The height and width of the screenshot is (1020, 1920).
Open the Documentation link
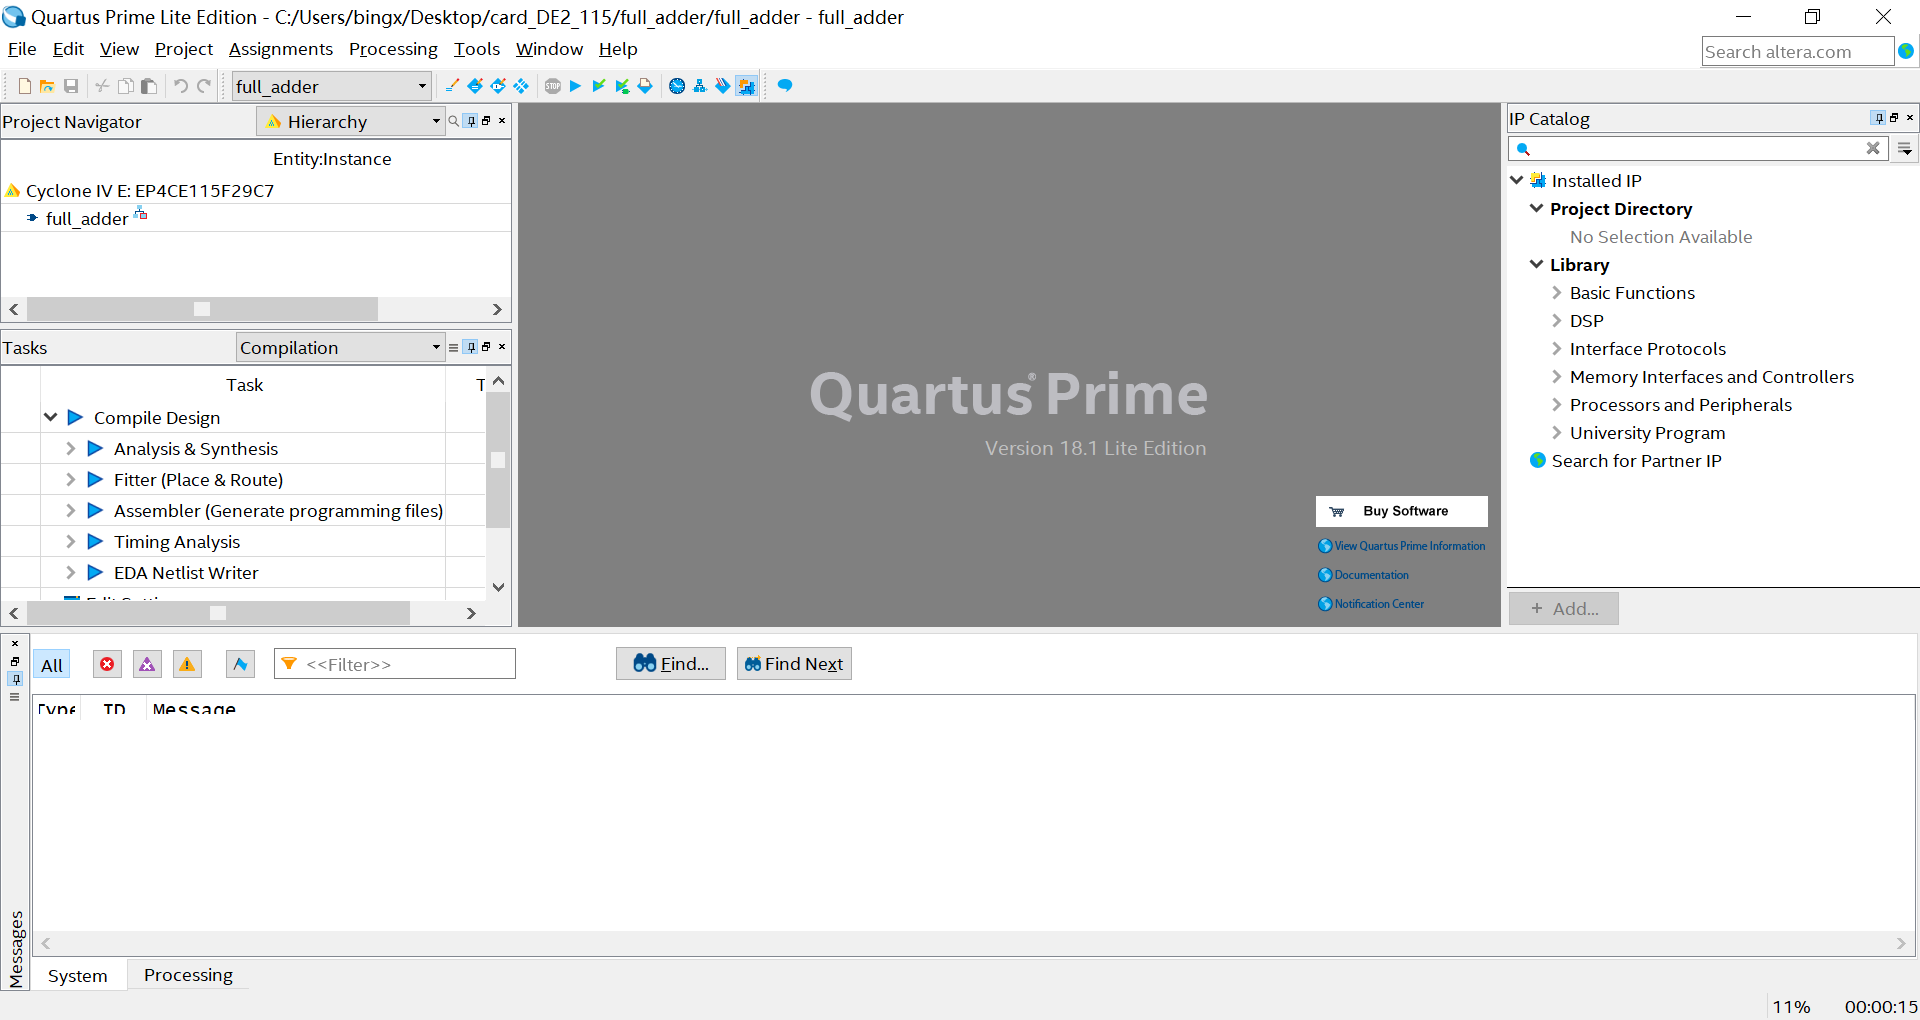coord(1364,575)
